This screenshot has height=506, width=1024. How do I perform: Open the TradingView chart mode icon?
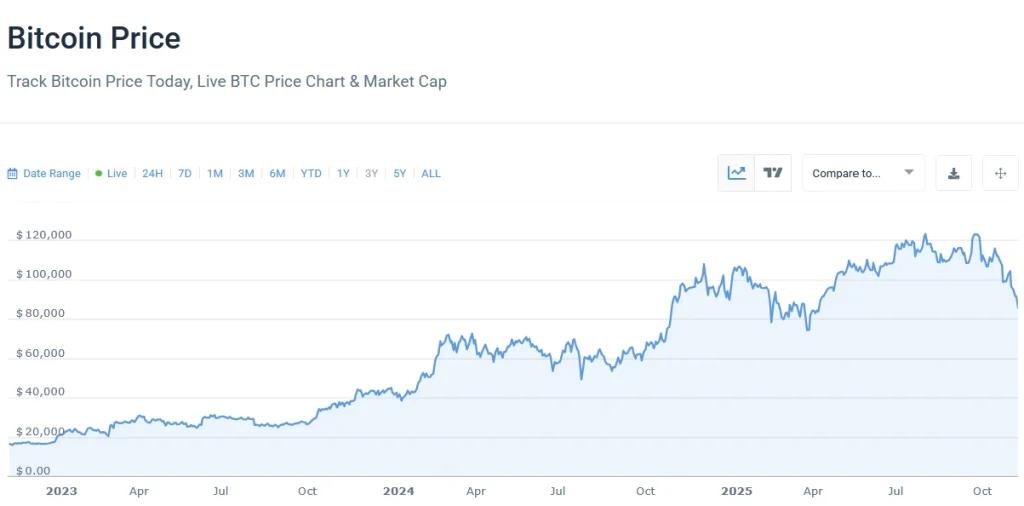coord(773,173)
